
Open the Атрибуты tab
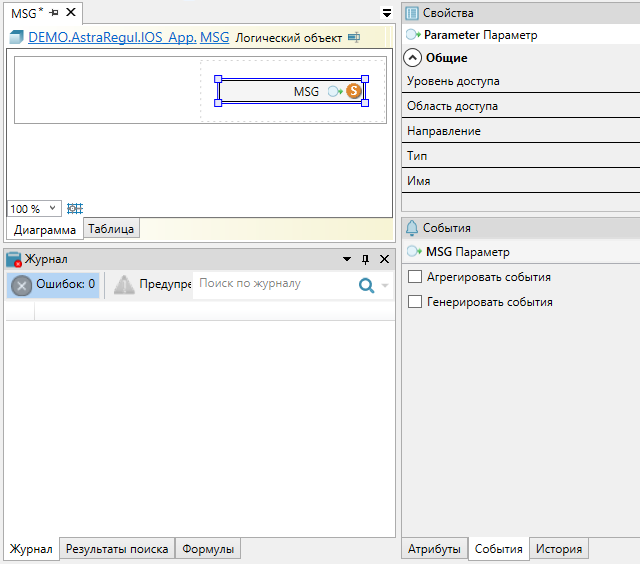[x=434, y=549]
